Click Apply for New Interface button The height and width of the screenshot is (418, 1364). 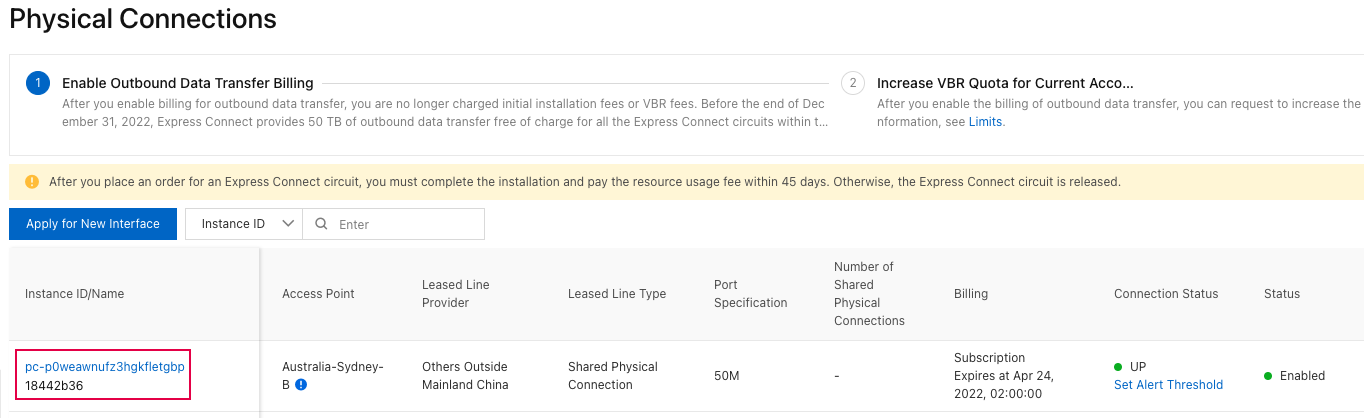point(93,224)
